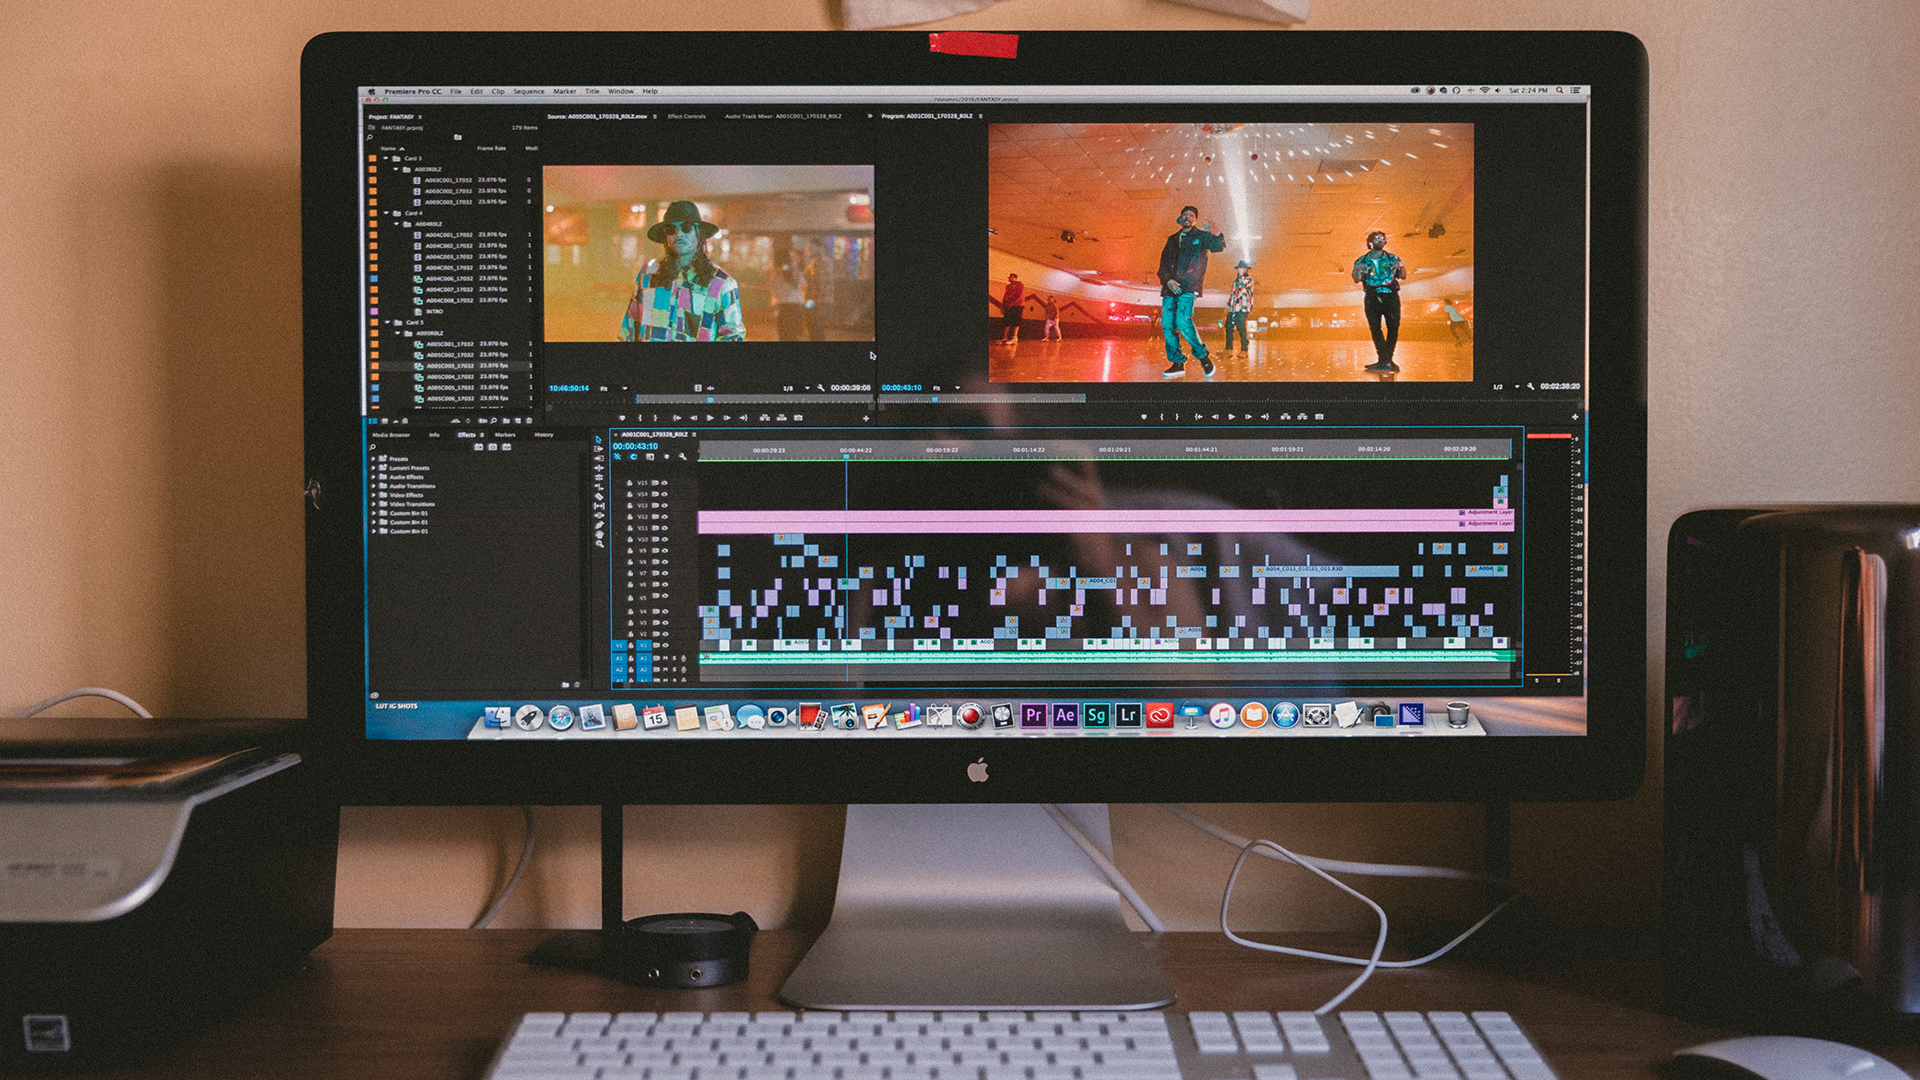Select the Razor tool in the tools panel
This screenshot has height=1080, width=1920.
tap(600, 496)
